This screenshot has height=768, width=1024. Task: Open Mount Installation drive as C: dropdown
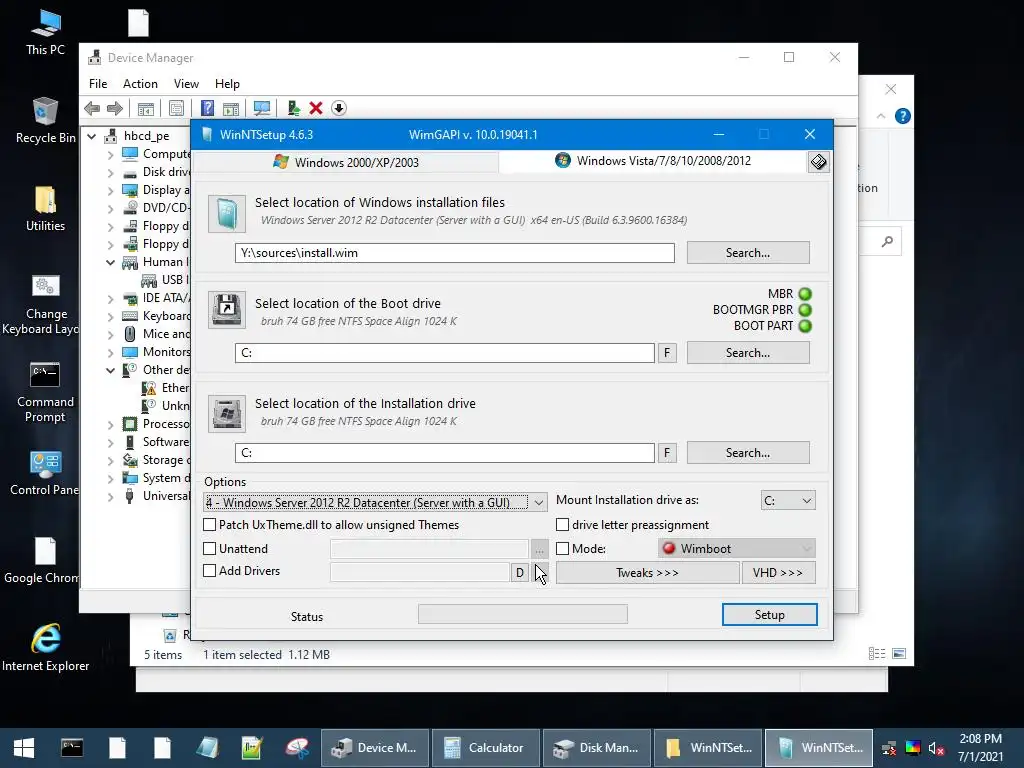click(x=788, y=501)
